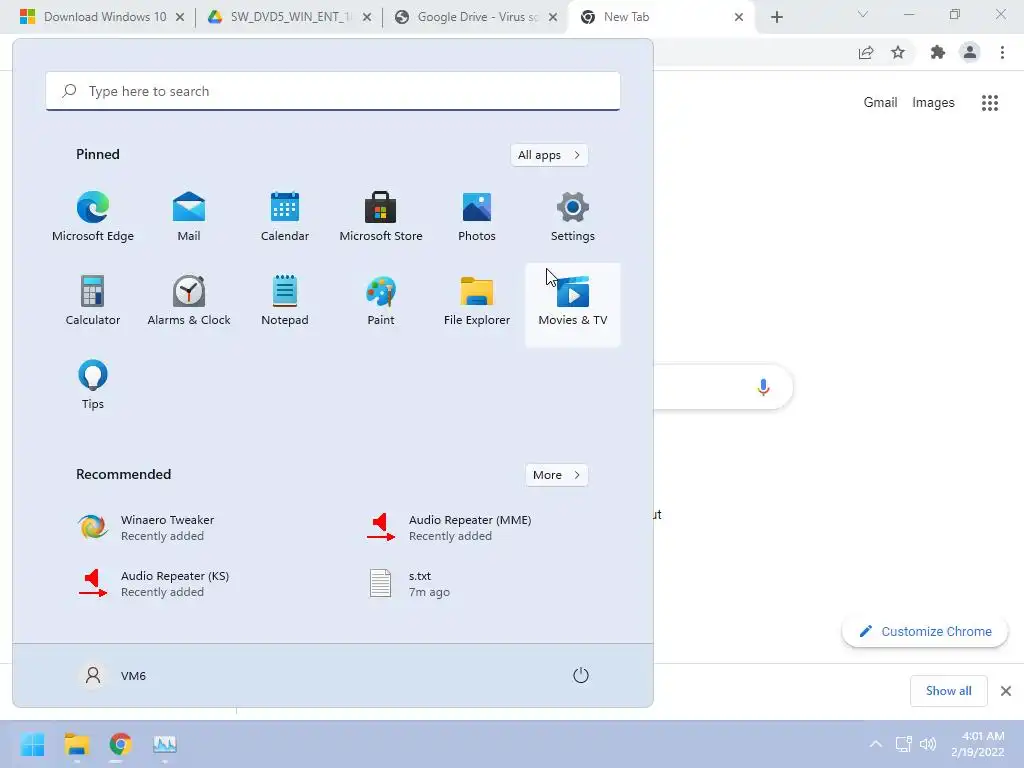
Task: Show all downloads
Action: [x=948, y=691]
